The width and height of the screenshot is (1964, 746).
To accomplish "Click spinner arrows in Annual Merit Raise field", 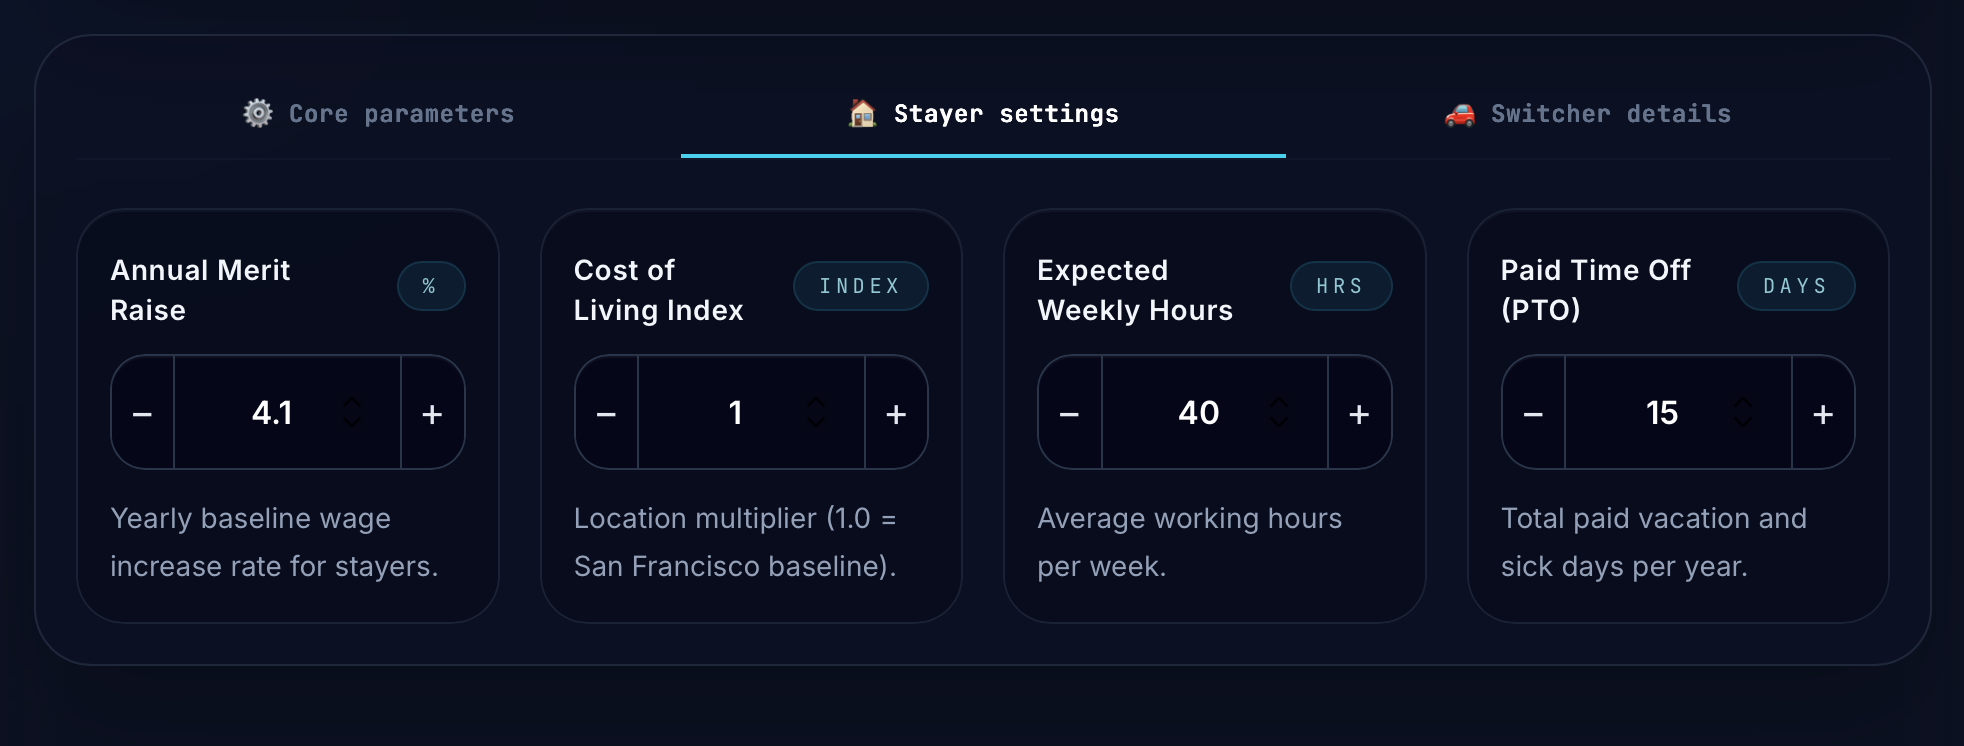I will (352, 412).
